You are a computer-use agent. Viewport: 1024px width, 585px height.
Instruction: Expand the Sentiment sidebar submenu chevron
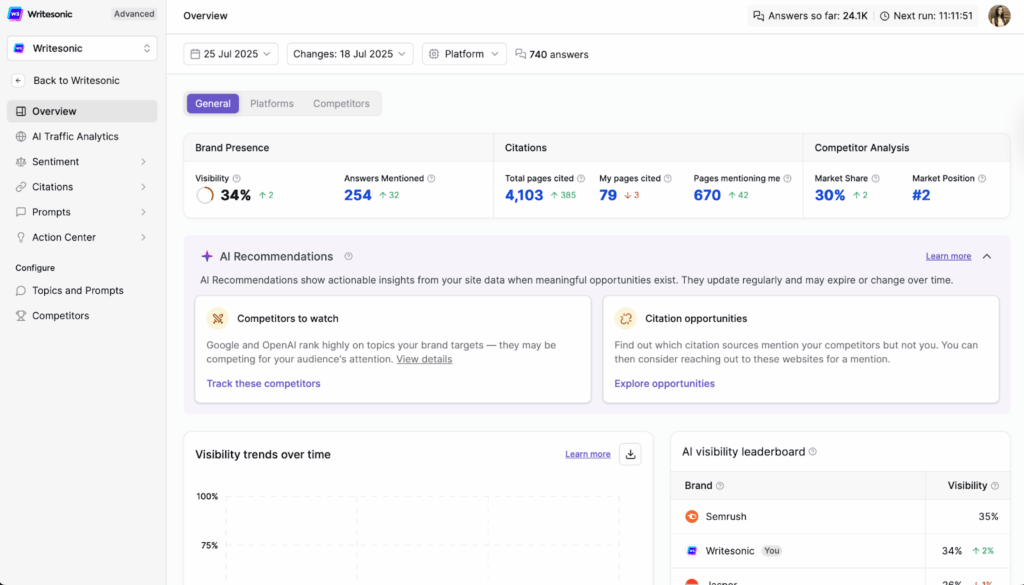[143, 162]
